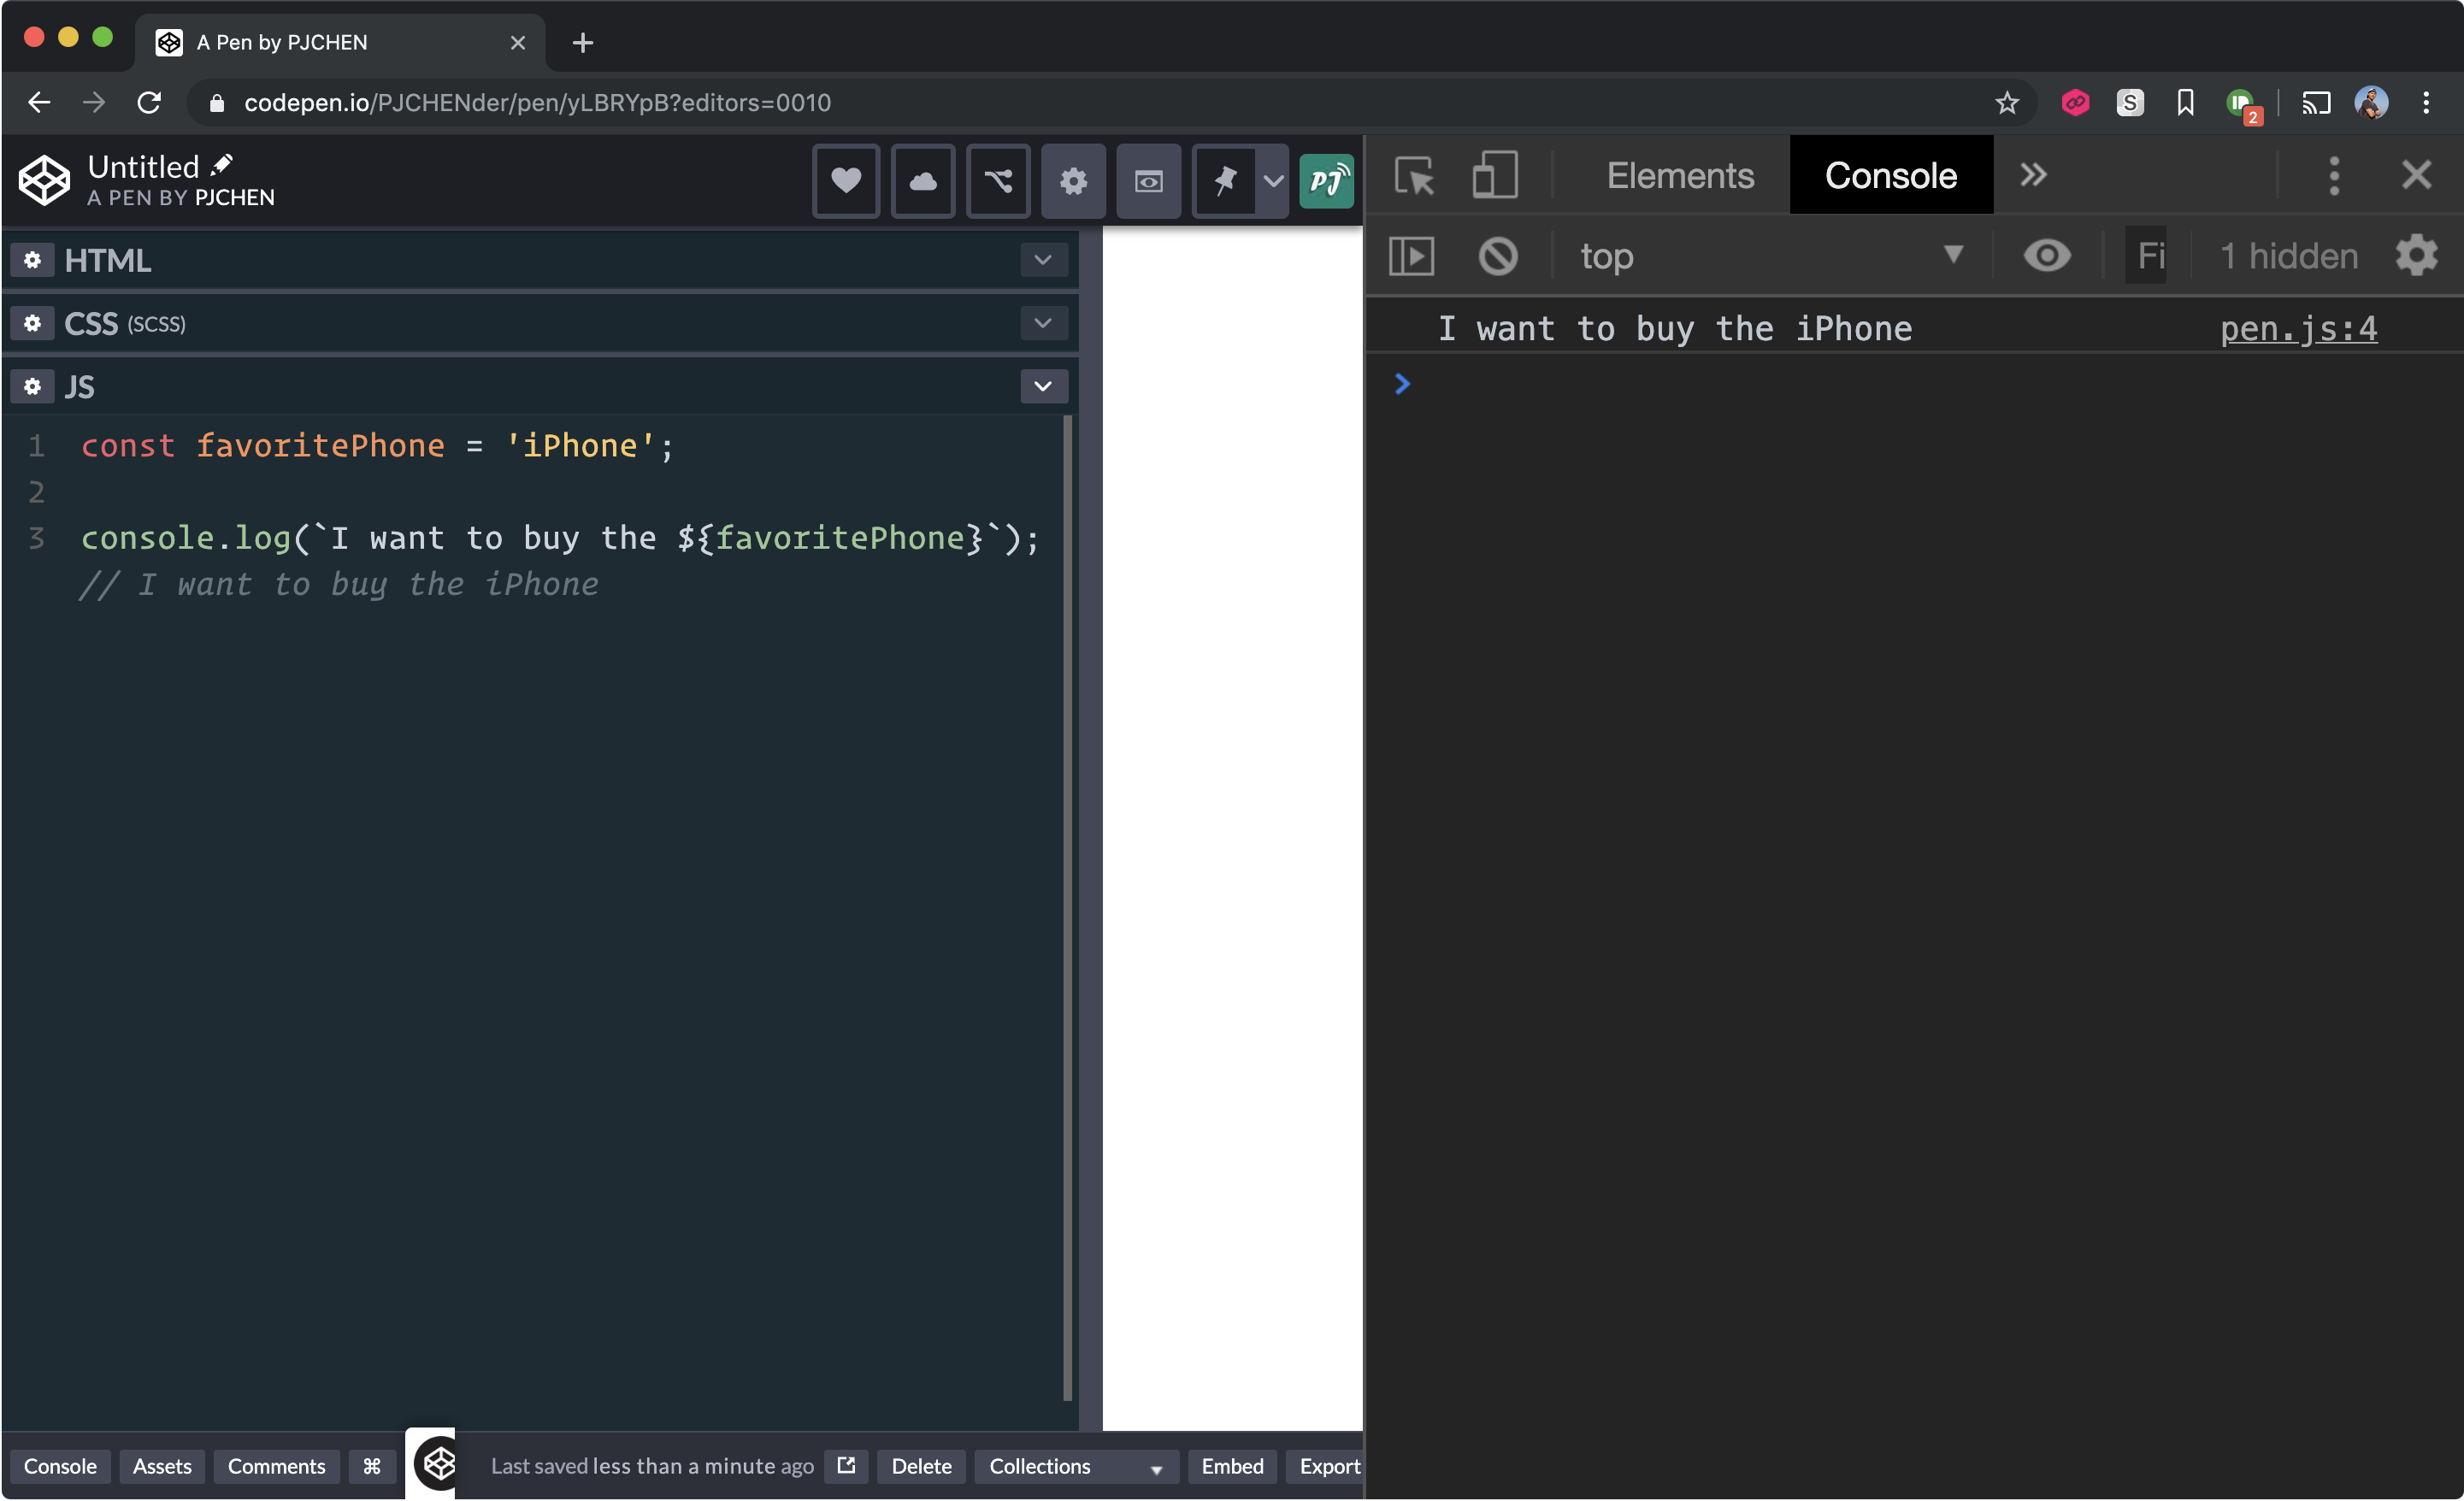Show DevTools console sidebar icon

[x=1411, y=256]
